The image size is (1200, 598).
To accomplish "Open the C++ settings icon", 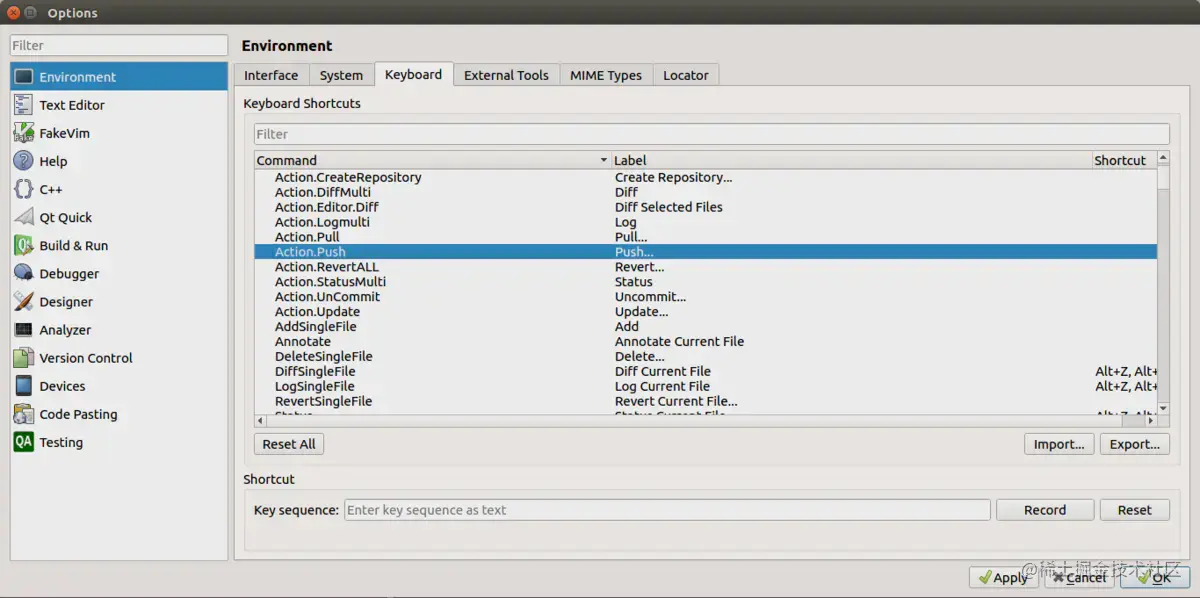I will pos(24,189).
